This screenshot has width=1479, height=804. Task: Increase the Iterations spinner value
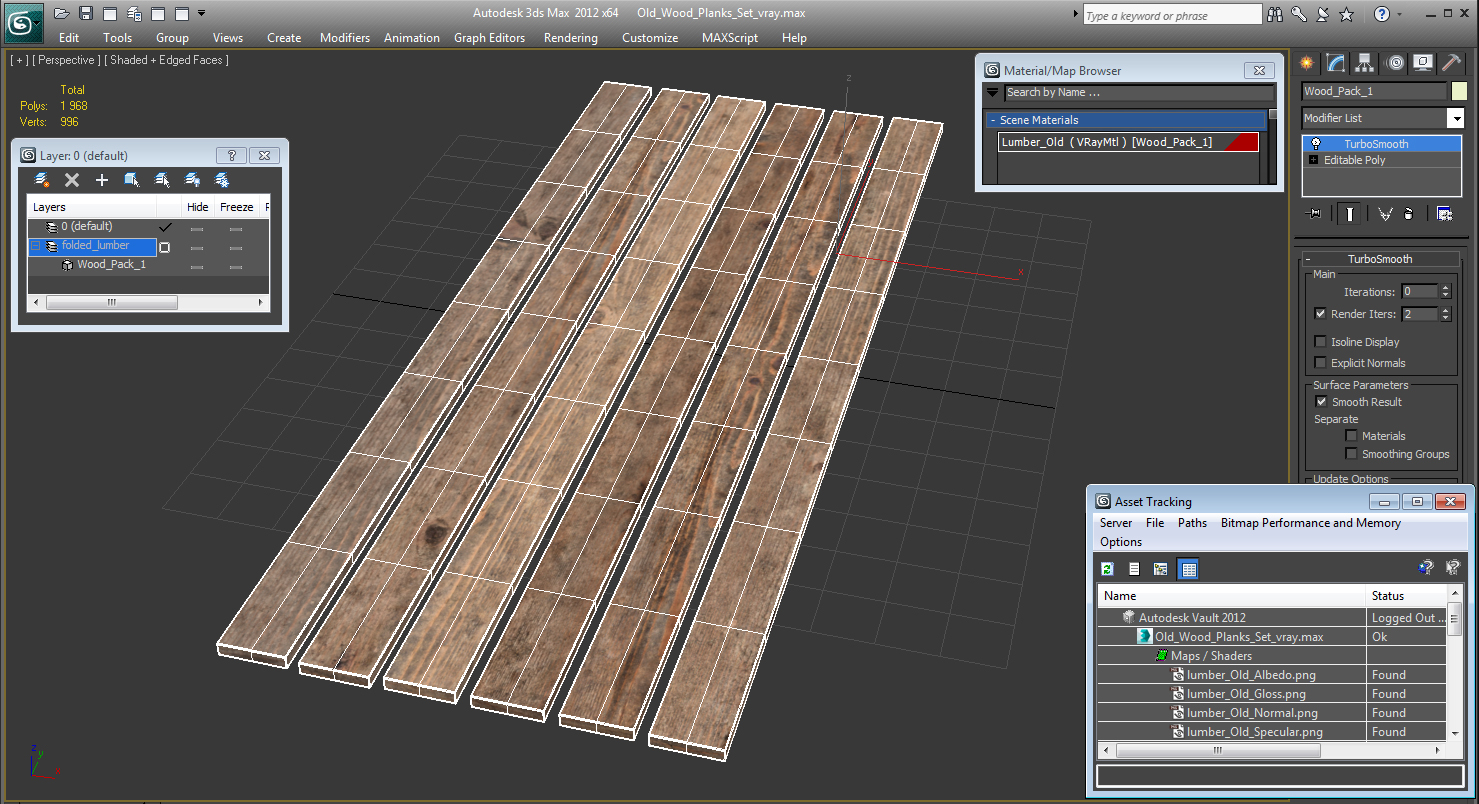coord(1445,289)
